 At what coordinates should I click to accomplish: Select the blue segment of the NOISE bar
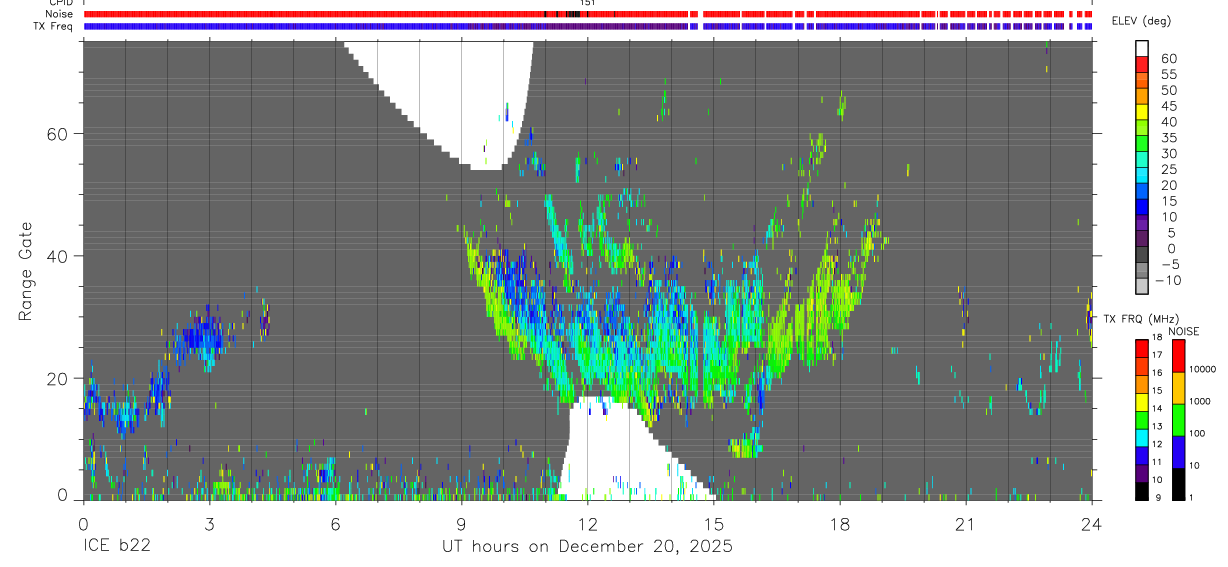pyautogui.click(x=1178, y=452)
